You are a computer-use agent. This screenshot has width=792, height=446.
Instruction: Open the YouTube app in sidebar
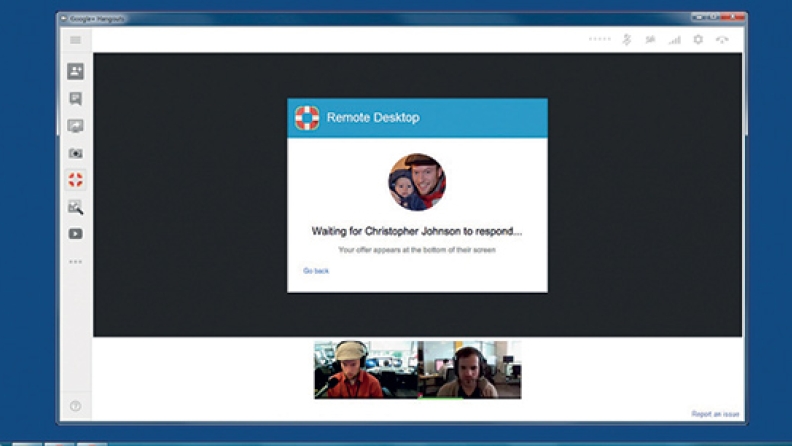[x=76, y=234]
